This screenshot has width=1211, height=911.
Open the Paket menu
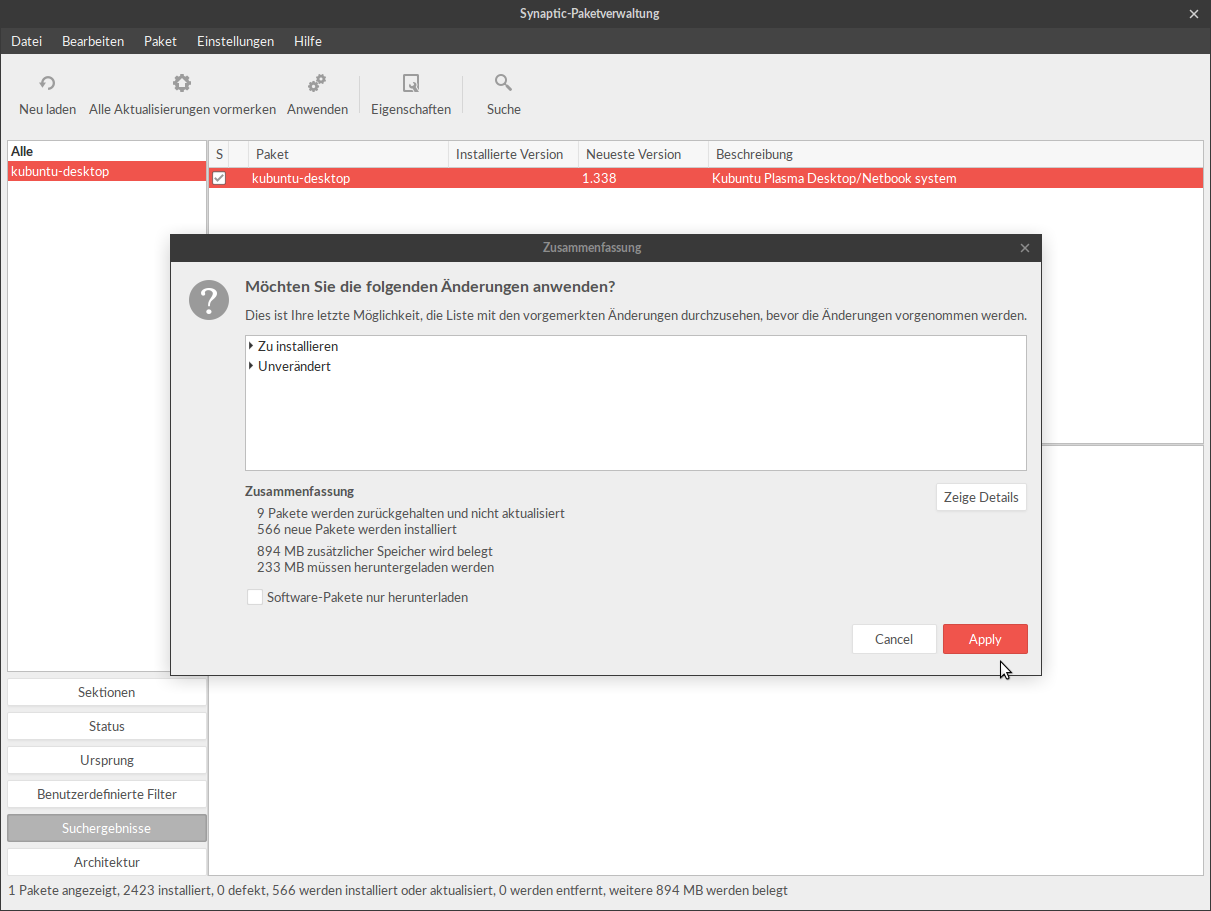[160, 41]
